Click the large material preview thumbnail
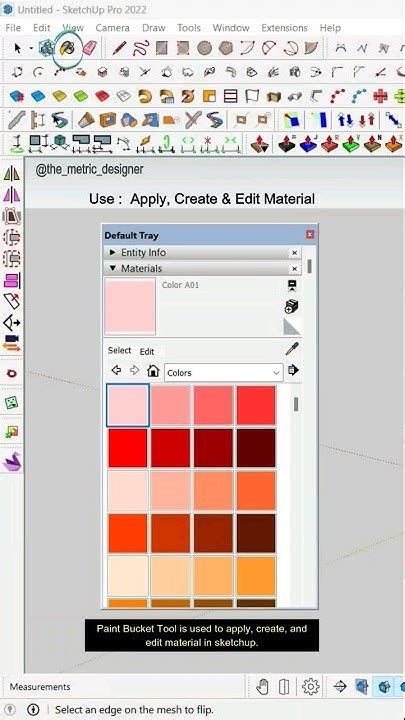 [130, 306]
